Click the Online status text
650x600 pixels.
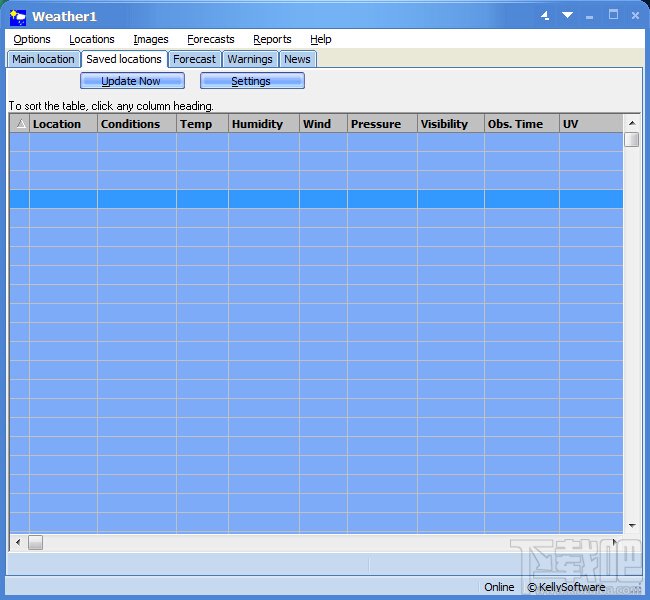pyautogui.click(x=499, y=587)
